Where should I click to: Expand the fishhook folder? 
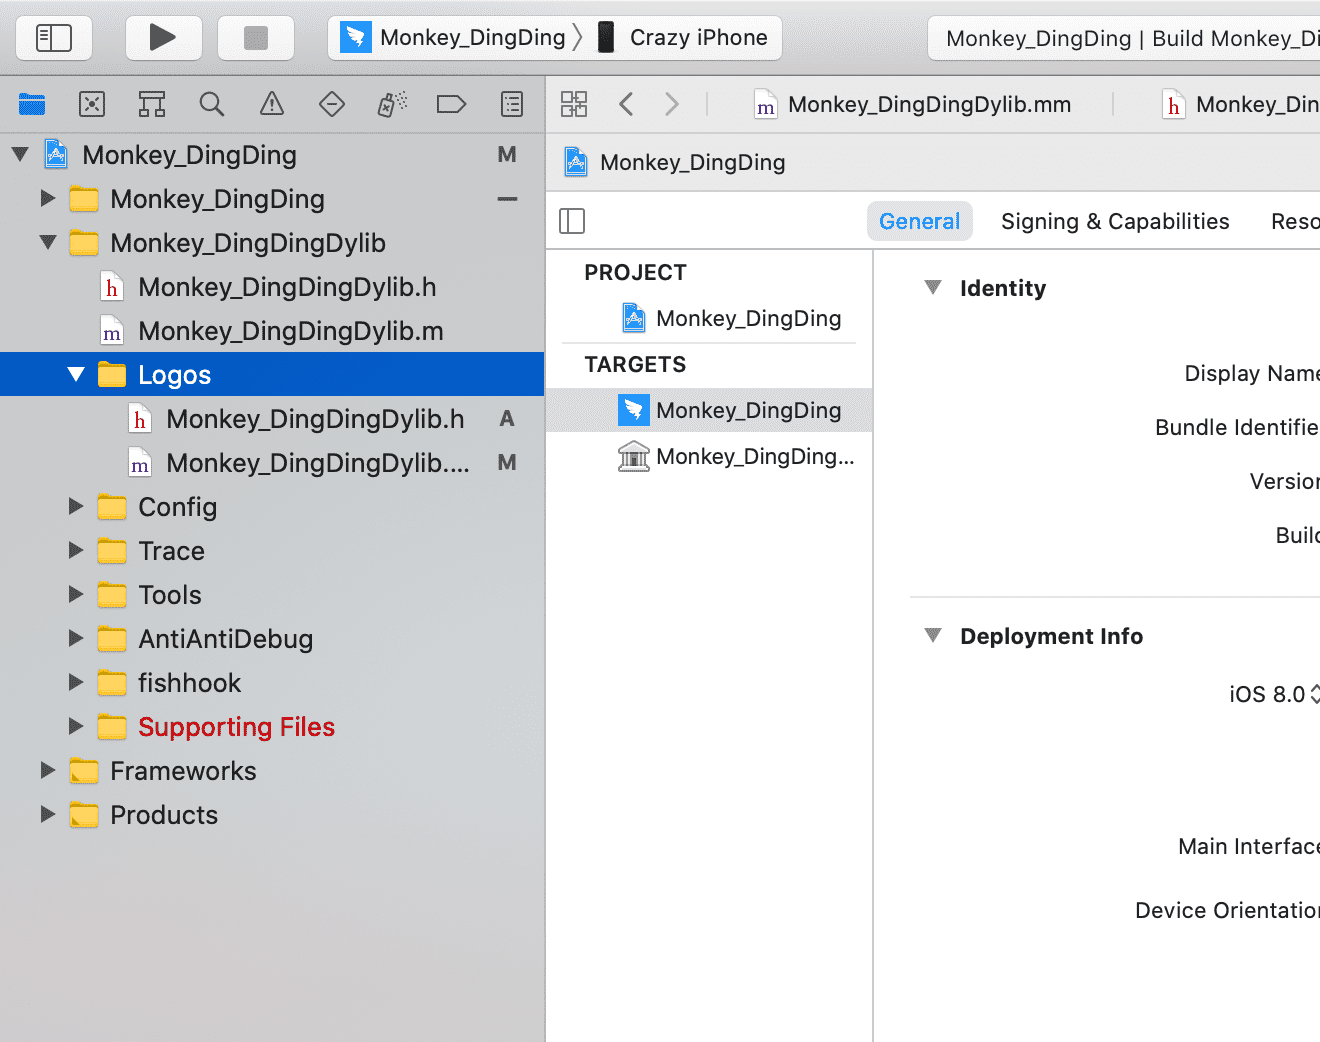coord(76,683)
